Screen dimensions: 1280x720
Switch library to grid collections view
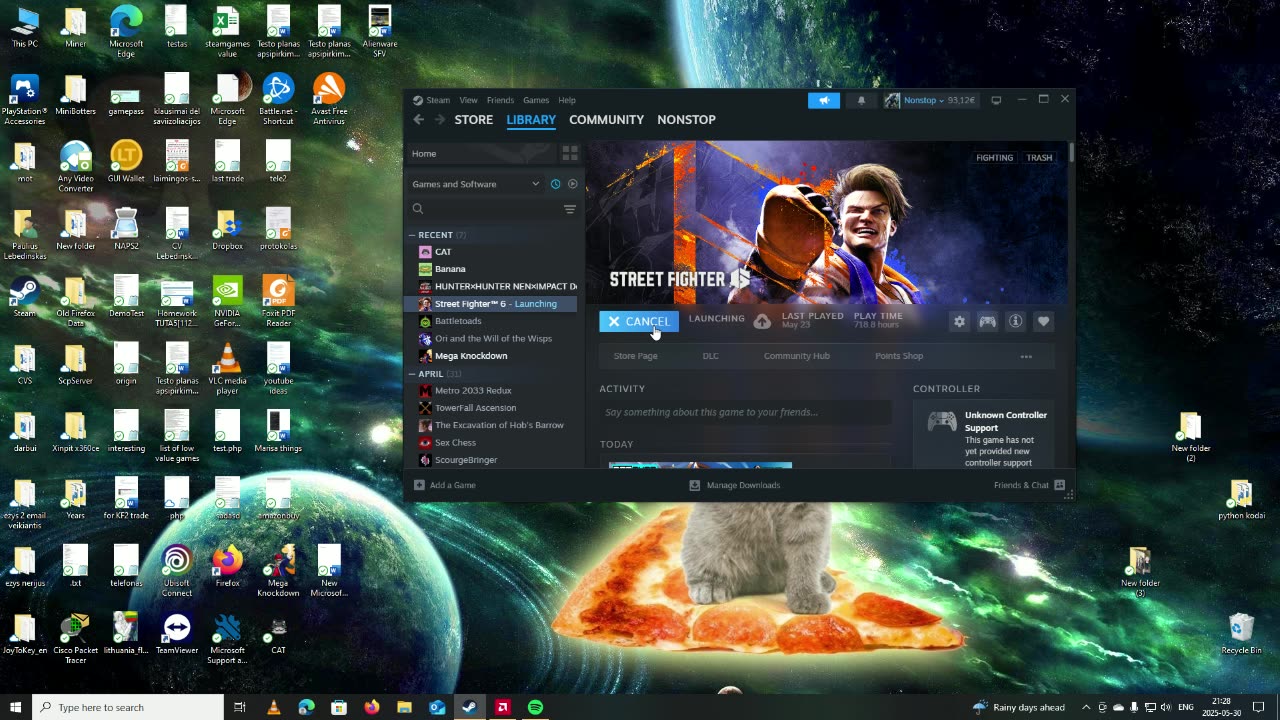click(570, 154)
